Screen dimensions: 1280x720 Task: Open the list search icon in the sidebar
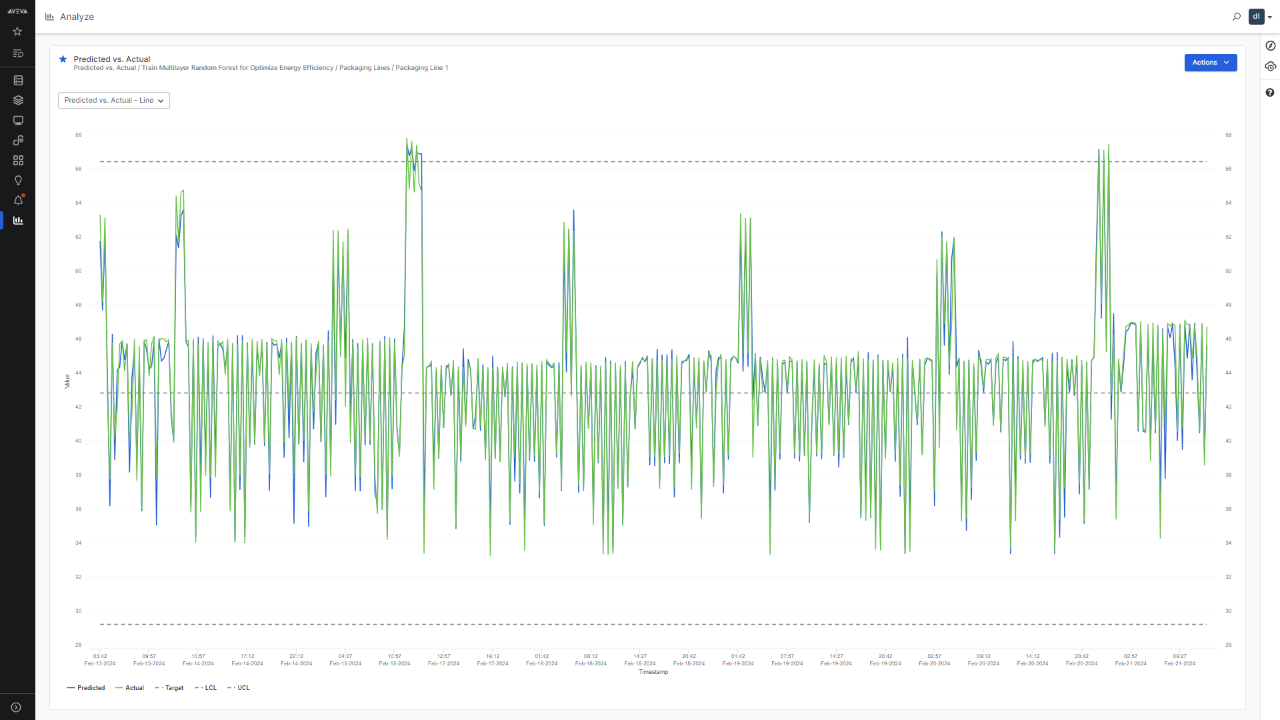[x=17, y=53]
